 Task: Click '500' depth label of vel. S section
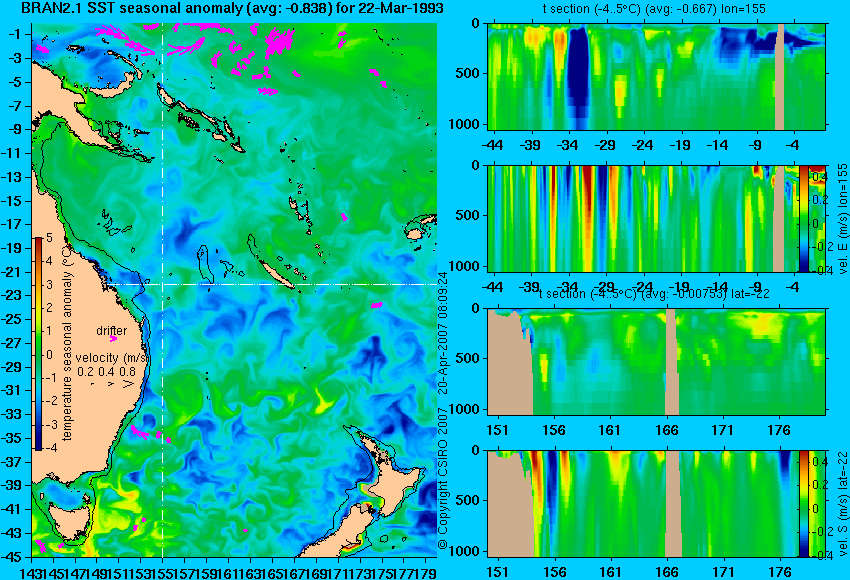coord(467,500)
